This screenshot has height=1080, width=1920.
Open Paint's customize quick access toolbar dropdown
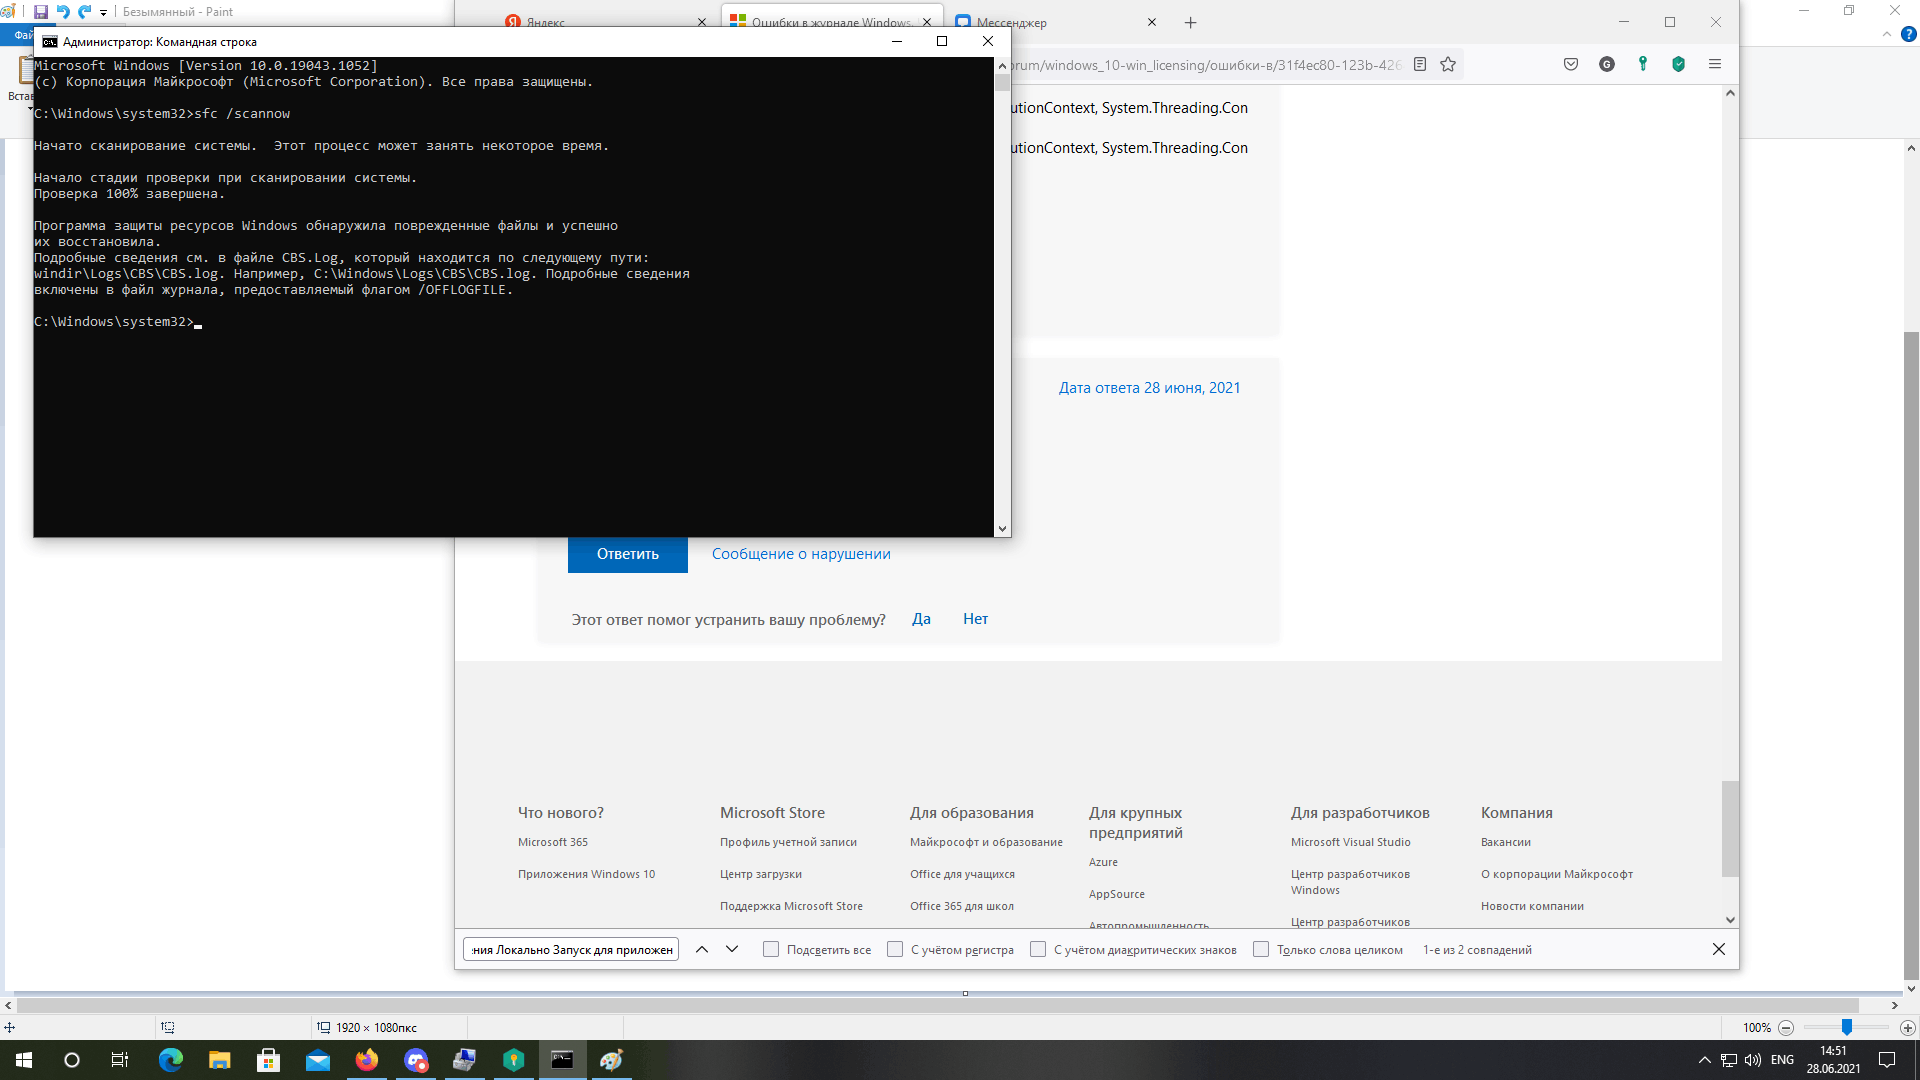tap(103, 13)
